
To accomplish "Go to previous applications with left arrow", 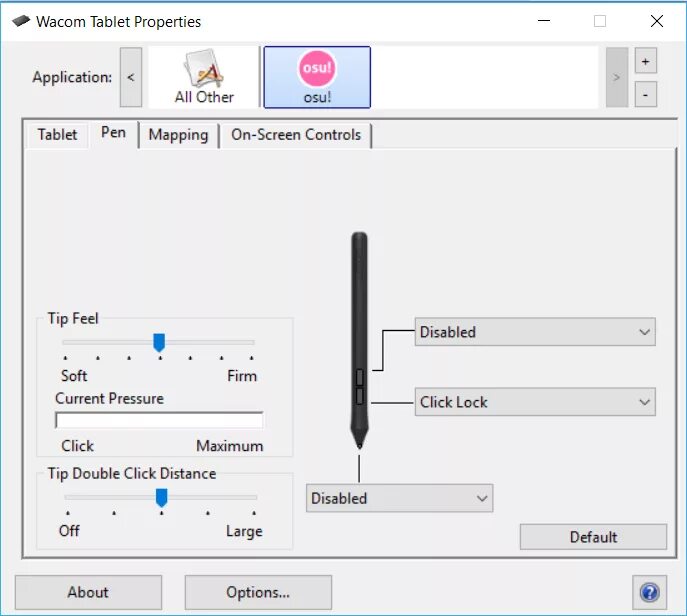I will pos(131,77).
